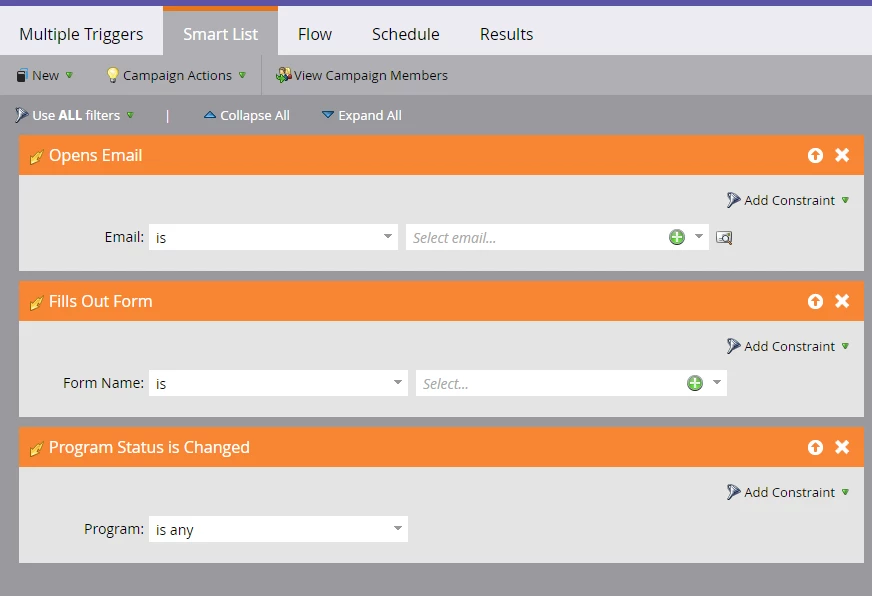Image resolution: width=872 pixels, height=596 pixels.
Task: Add Constraint to Program Status is Changed
Action: [788, 492]
